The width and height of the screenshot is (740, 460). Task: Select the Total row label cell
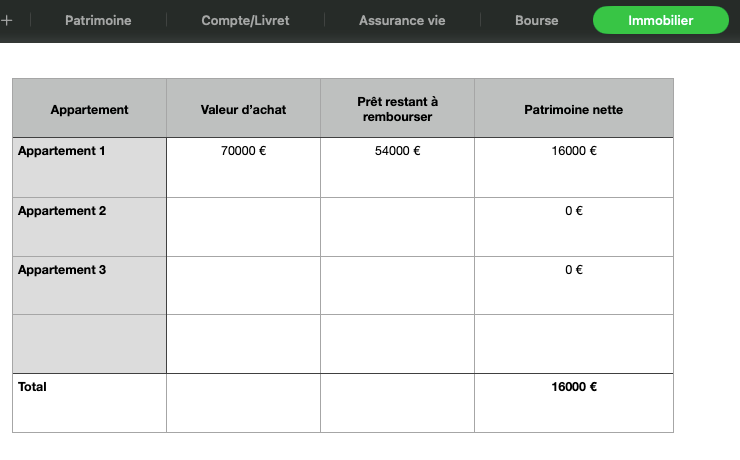point(90,403)
